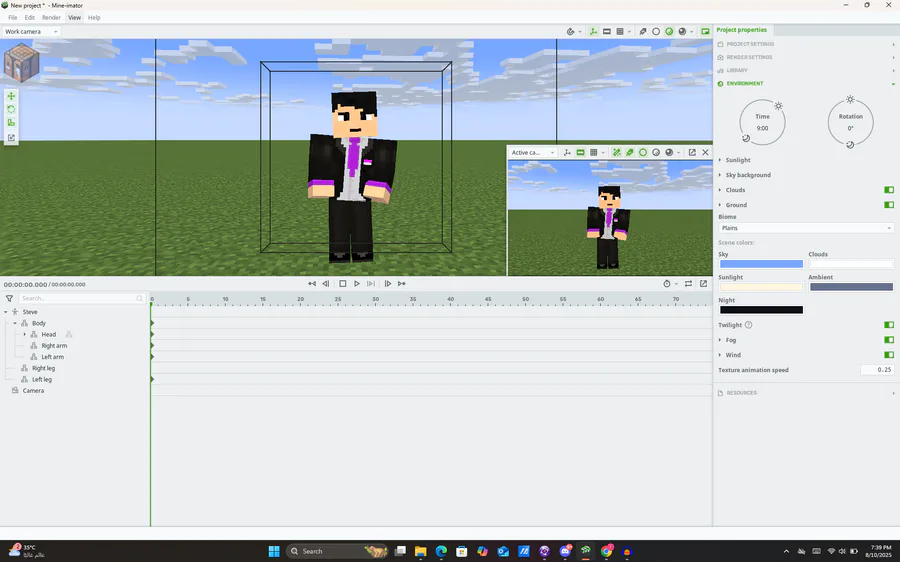Toggle the secondary view icon in main toolbar

click(x=705, y=32)
